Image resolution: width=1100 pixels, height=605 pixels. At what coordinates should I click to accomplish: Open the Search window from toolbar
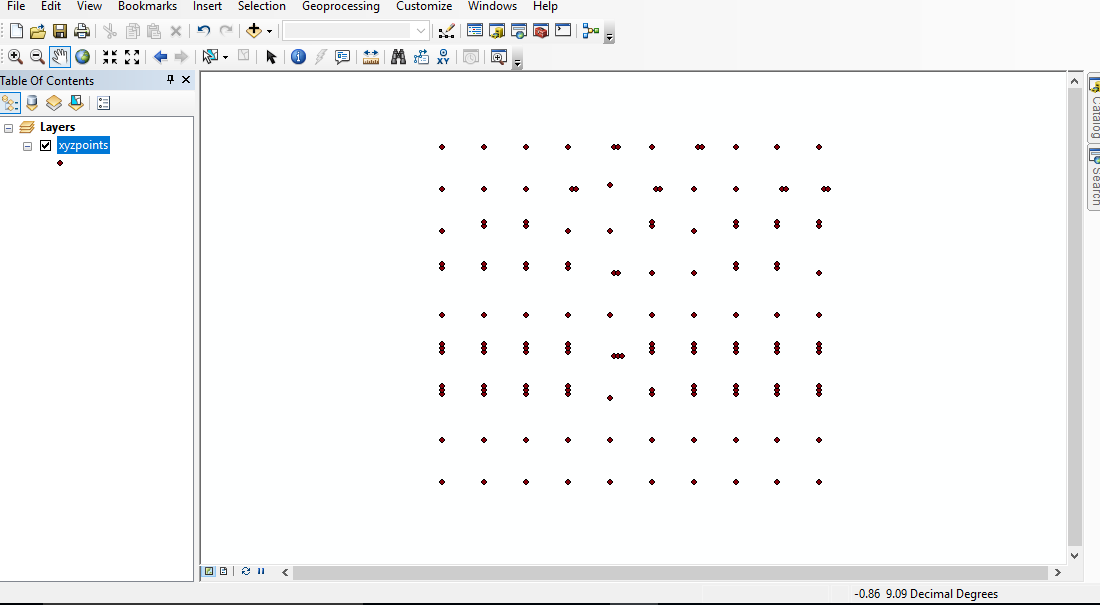519,31
